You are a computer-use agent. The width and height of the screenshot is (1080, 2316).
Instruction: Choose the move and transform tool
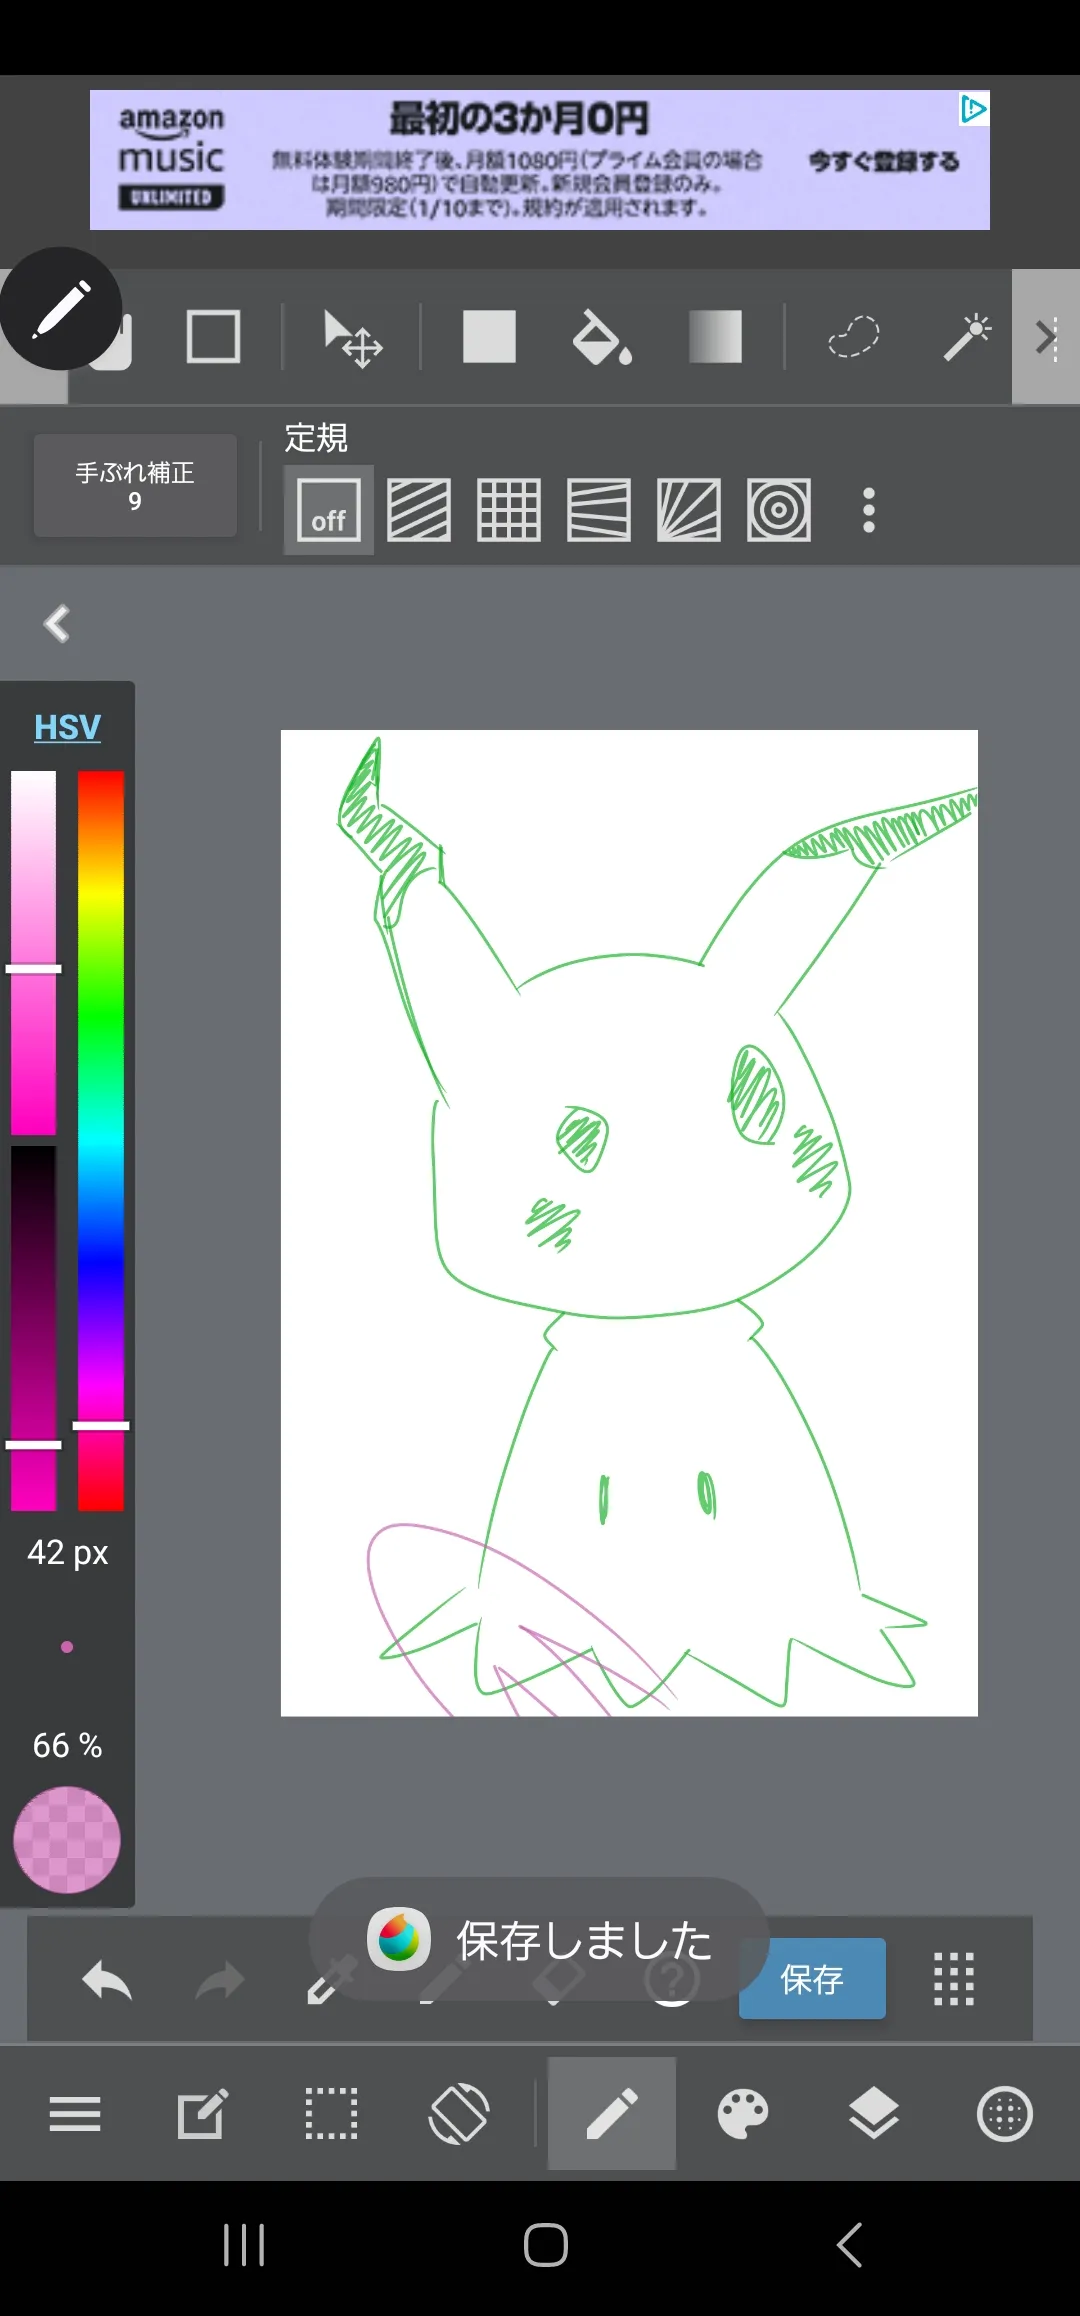(352, 339)
